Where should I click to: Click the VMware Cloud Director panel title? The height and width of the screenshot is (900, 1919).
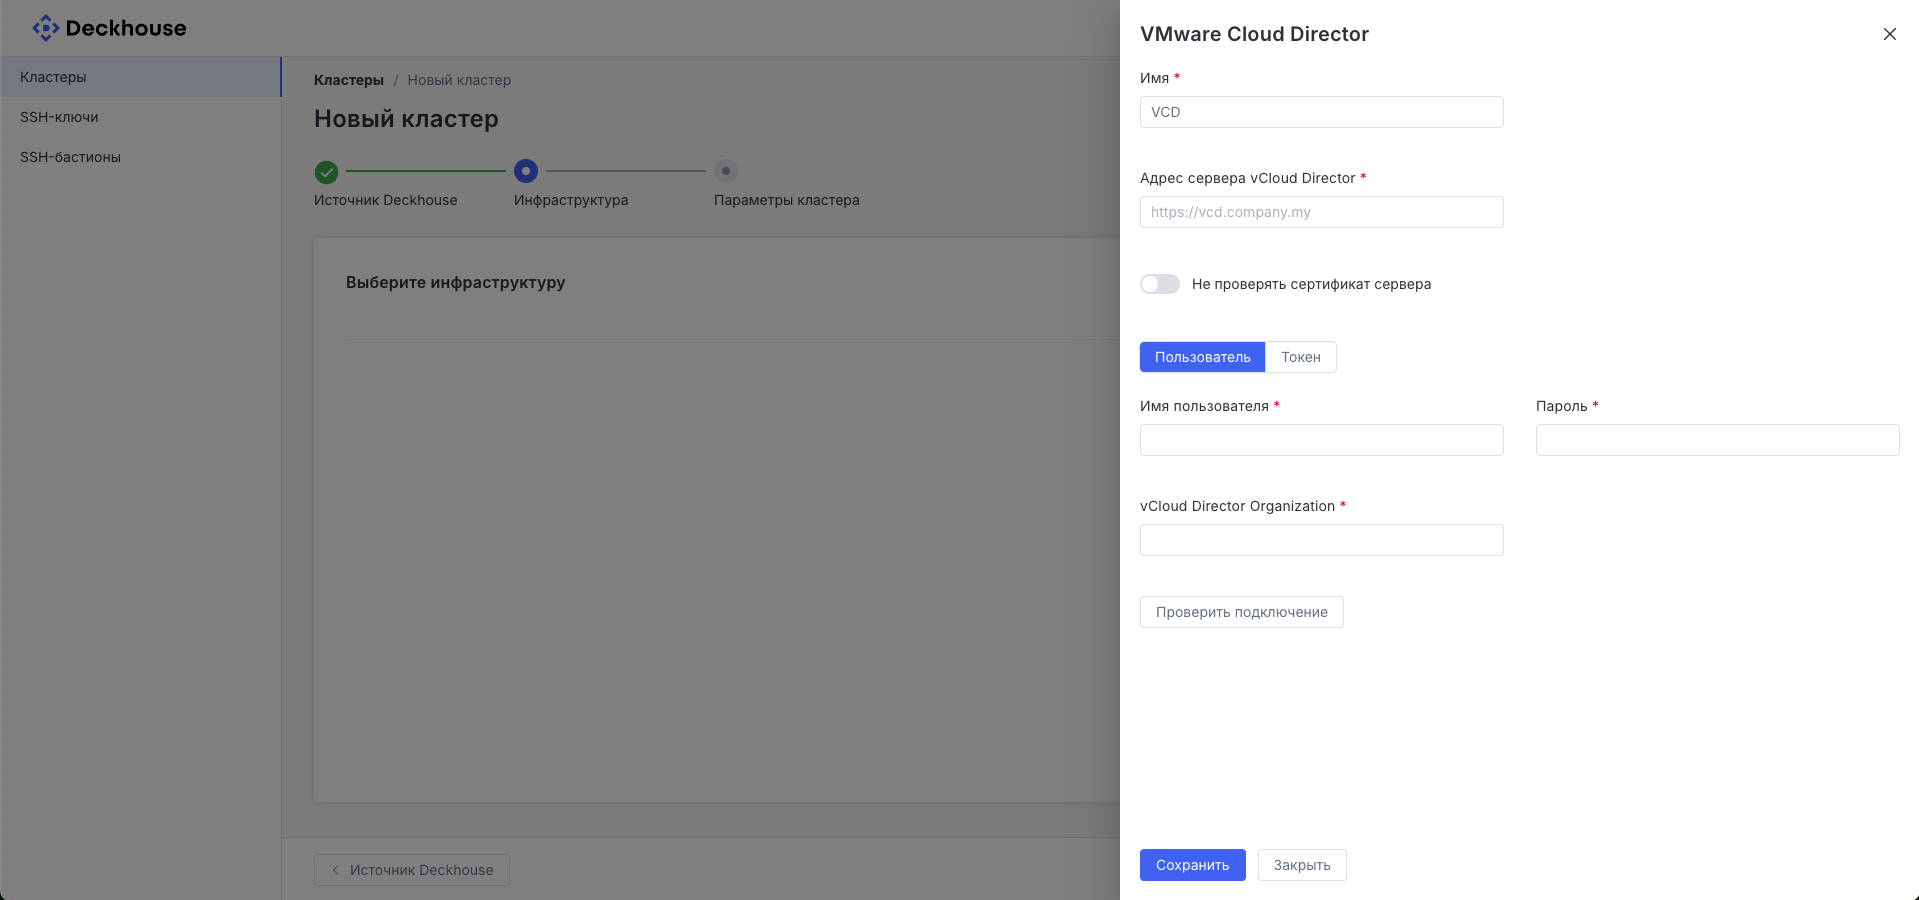coord(1254,34)
